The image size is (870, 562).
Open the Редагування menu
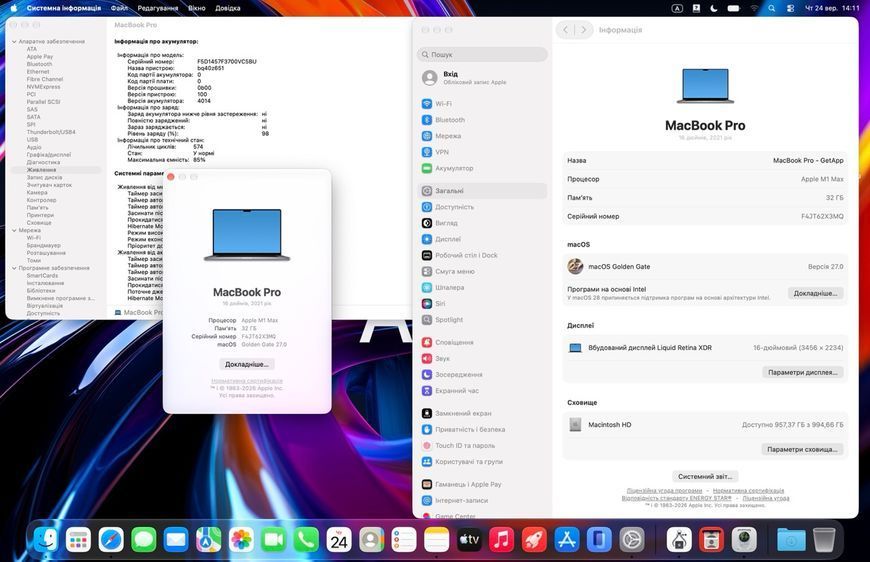pyautogui.click(x=158, y=8)
